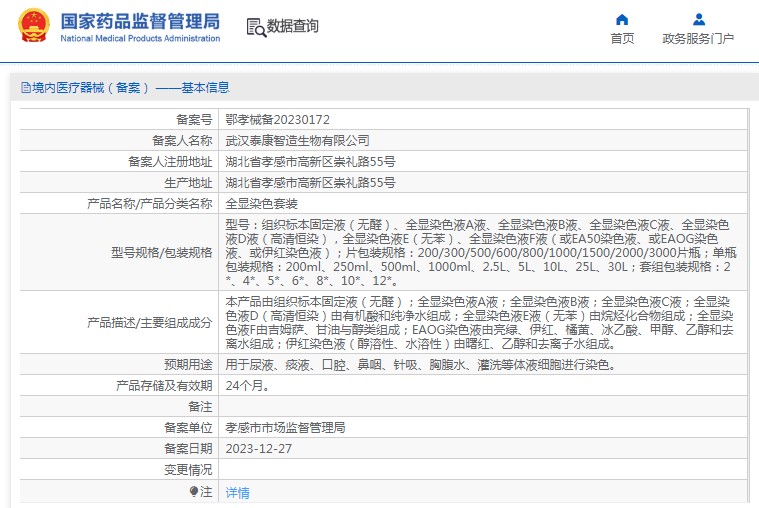This screenshot has width=759, height=508.
Task: Click the 产品名称/产品分类名称 row label
Action: [150, 204]
